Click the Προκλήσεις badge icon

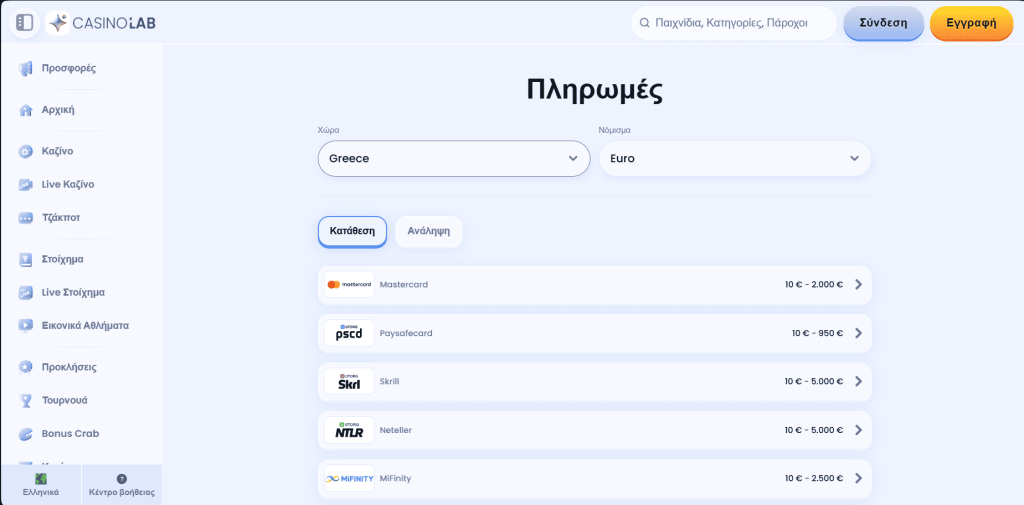click(25, 367)
